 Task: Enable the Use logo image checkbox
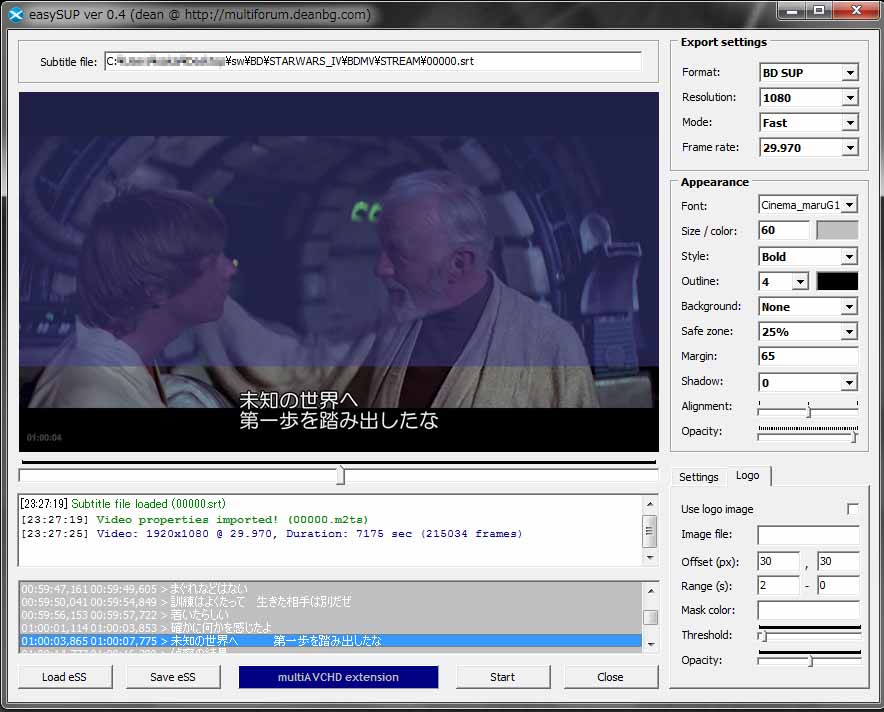coord(852,509)
